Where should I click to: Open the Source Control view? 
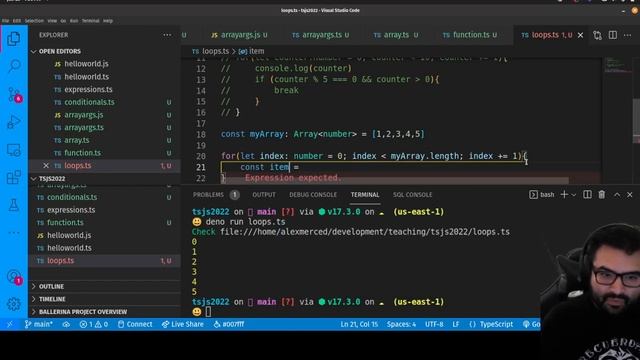click(14, 95)
